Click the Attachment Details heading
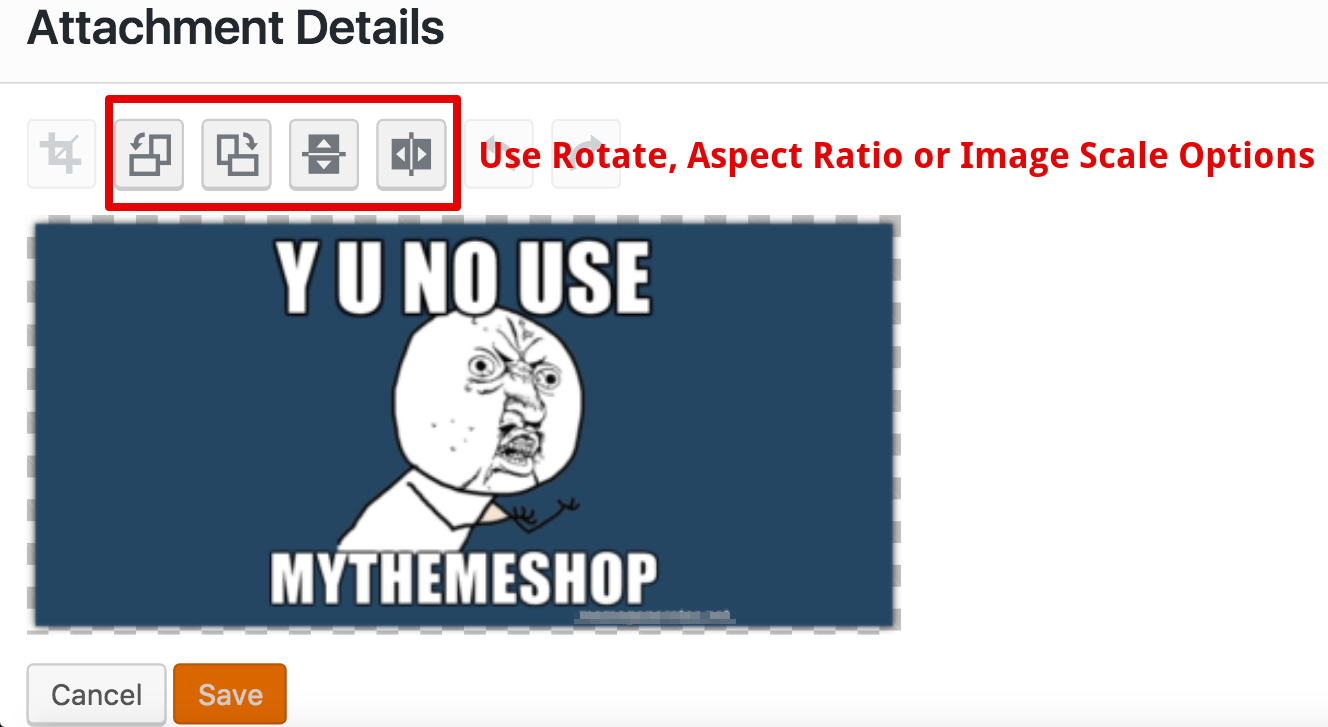The height and width of the screenshot is (727, 1328). (236, 27)
